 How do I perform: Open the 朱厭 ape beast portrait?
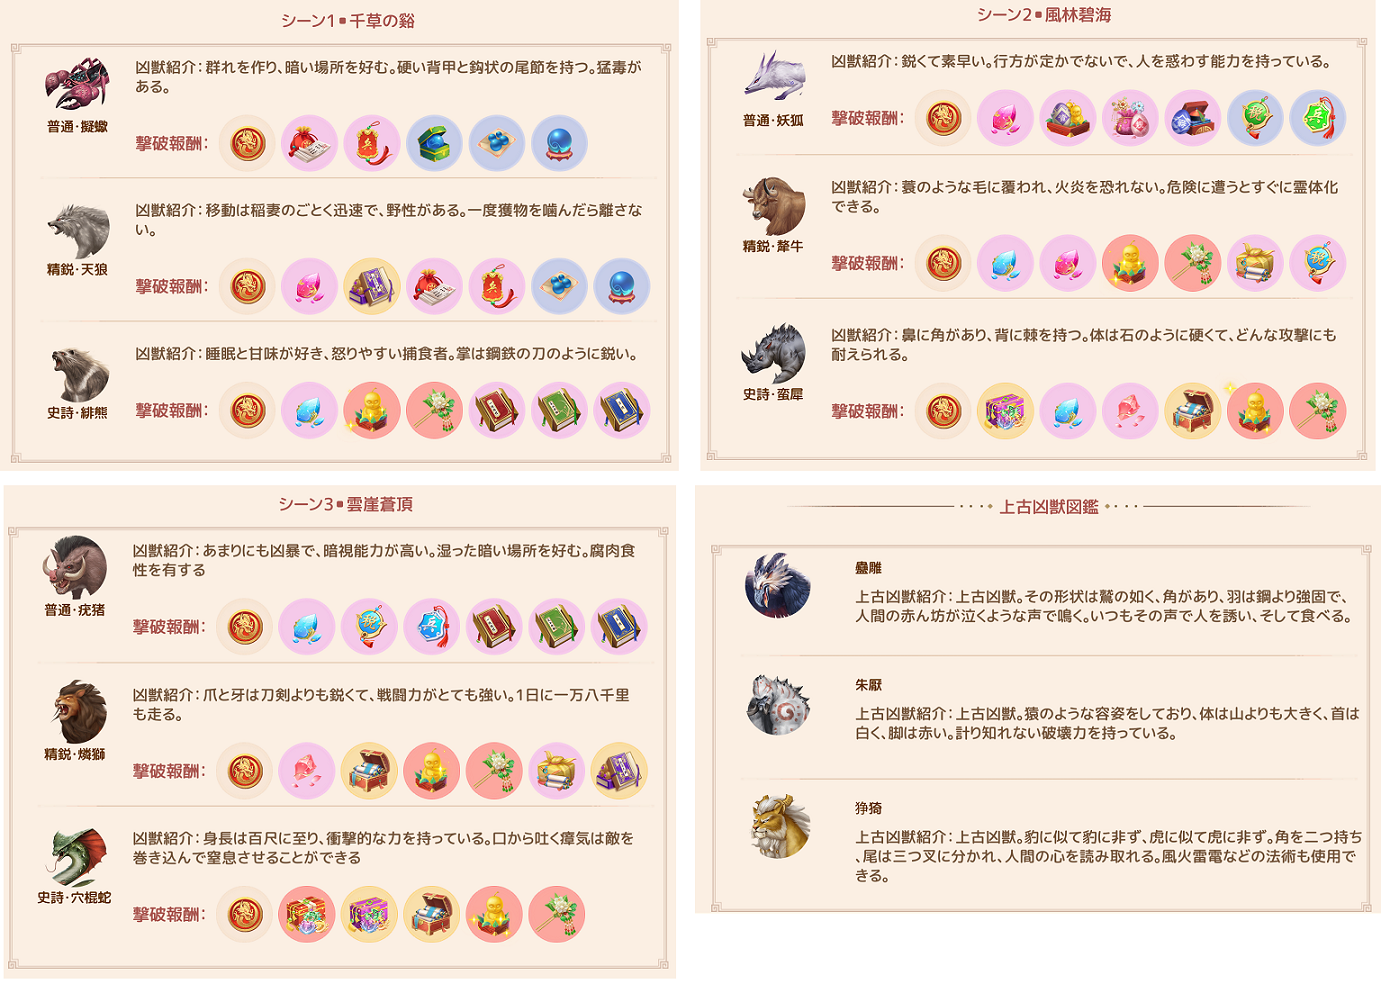777,705
